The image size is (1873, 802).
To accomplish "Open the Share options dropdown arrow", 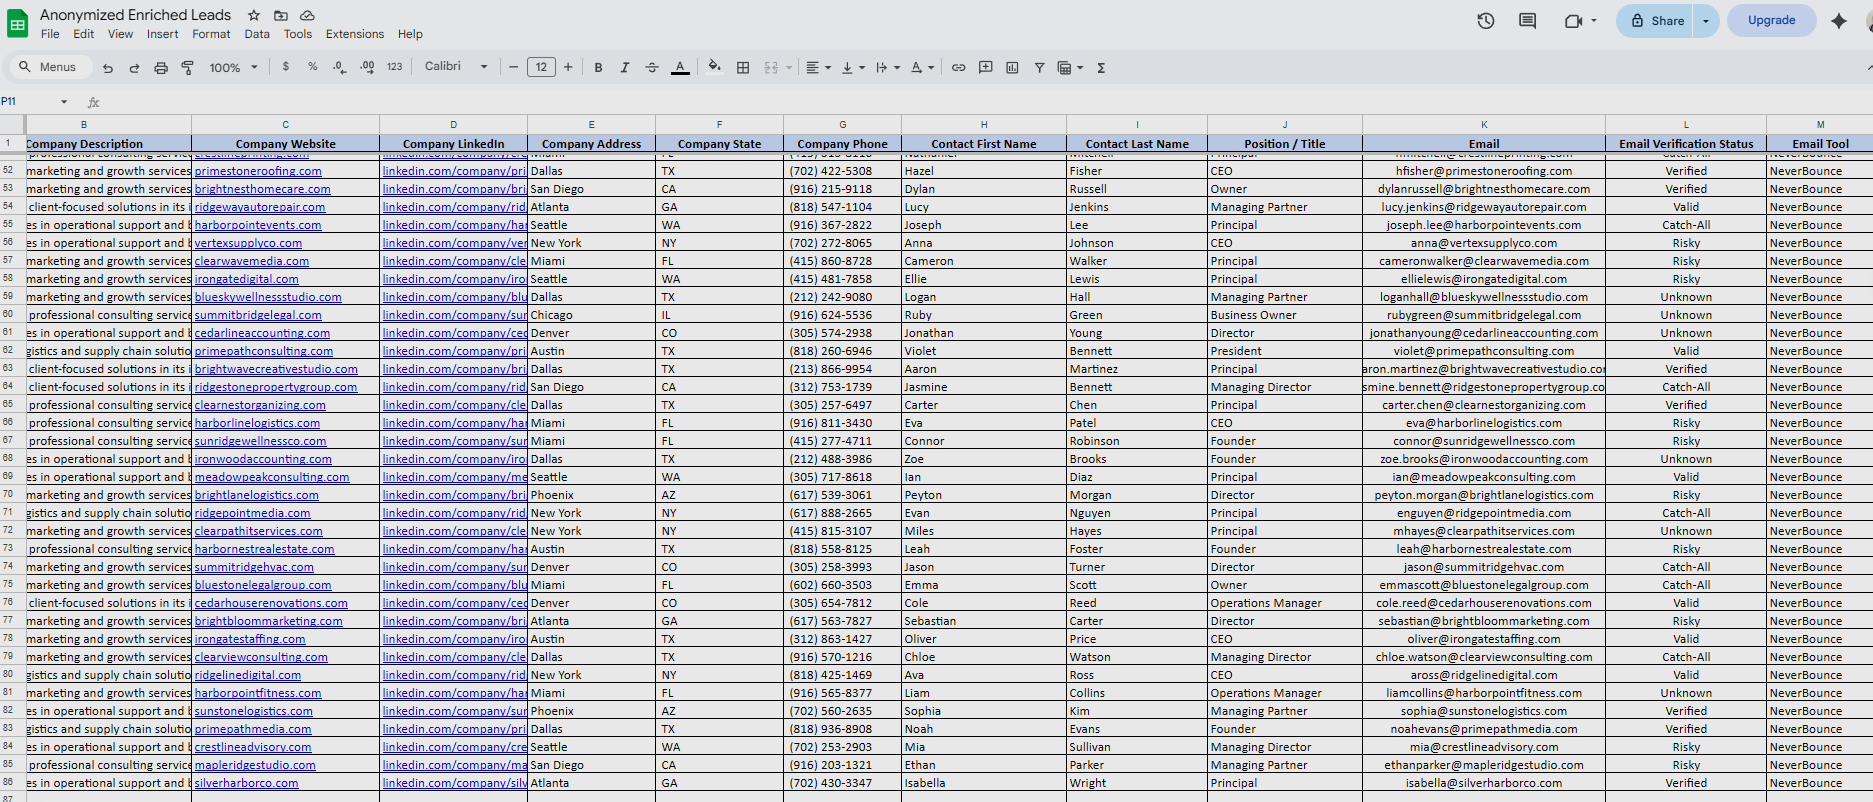I will pos(1706,21).
